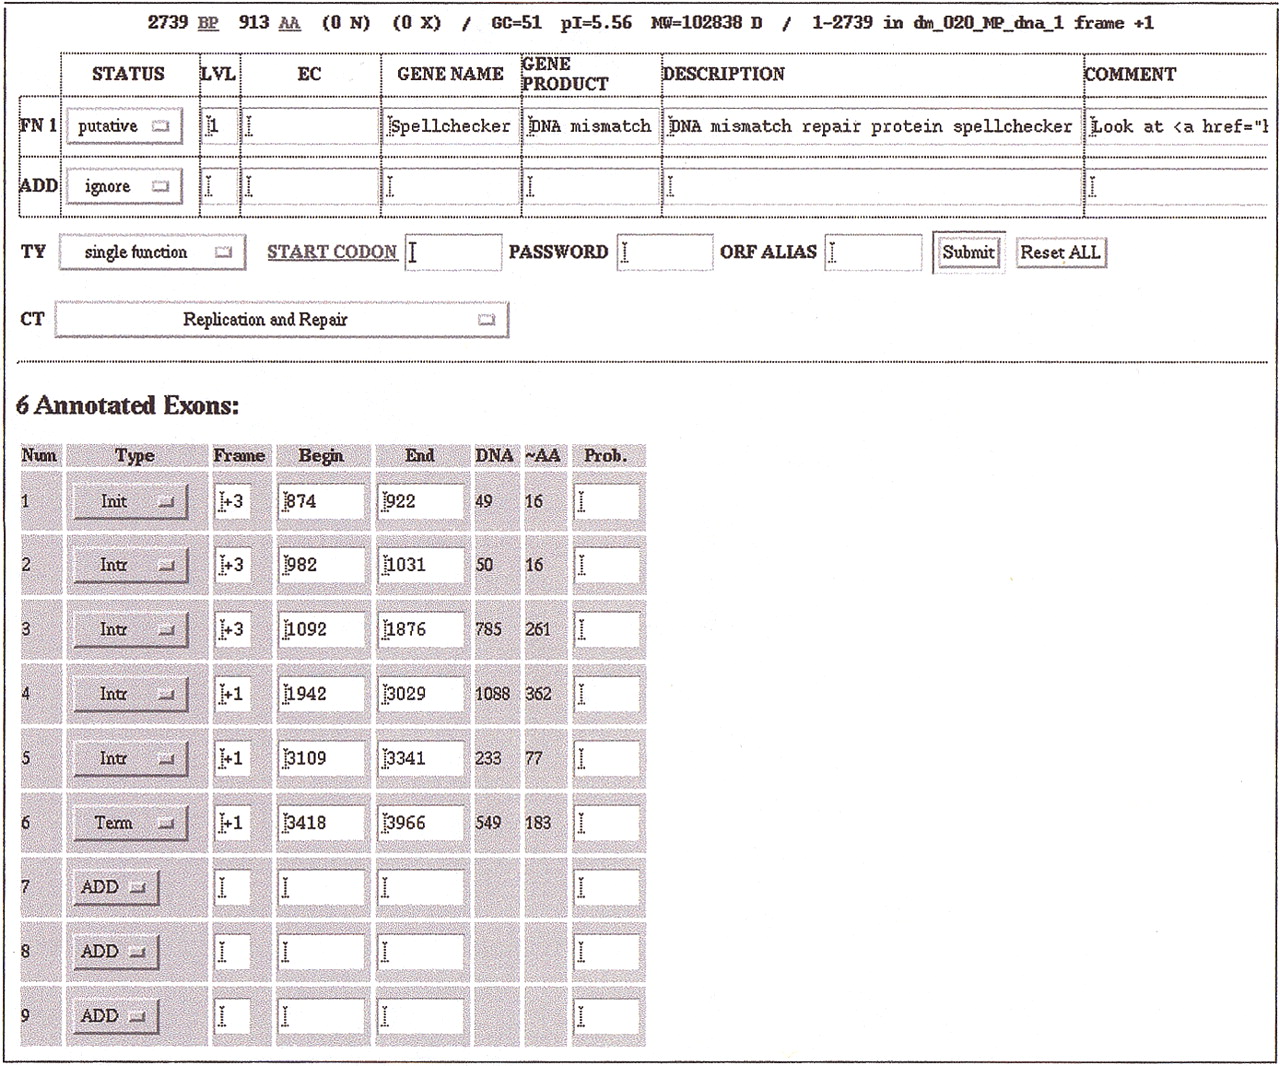Change exon 1 type from Init
The width and height of the screenshot is (1280, 1066).
point(130,502)
